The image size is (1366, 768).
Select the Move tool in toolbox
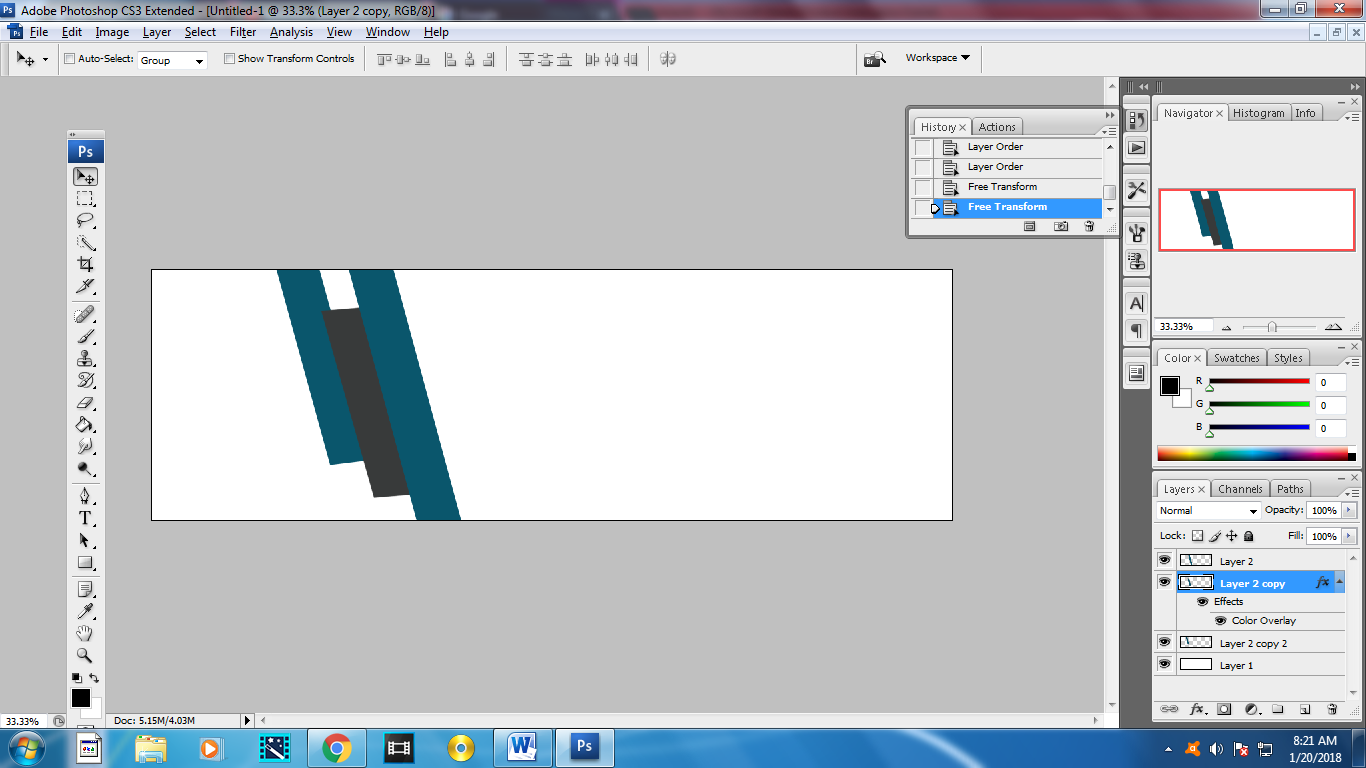[85, 176]
